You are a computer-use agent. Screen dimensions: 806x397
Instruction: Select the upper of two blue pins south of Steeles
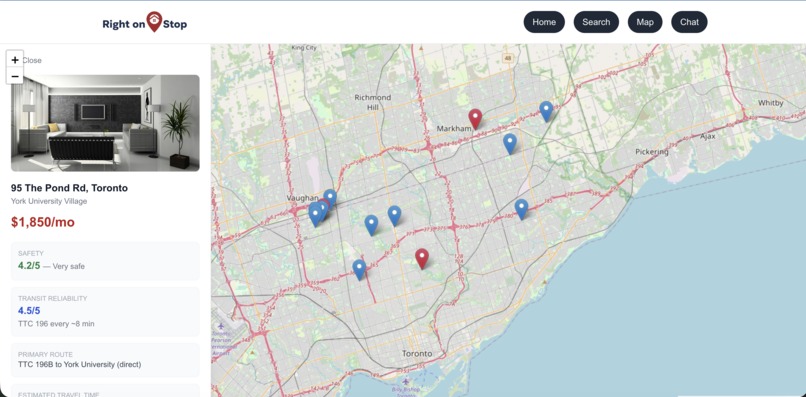[394, 215]
